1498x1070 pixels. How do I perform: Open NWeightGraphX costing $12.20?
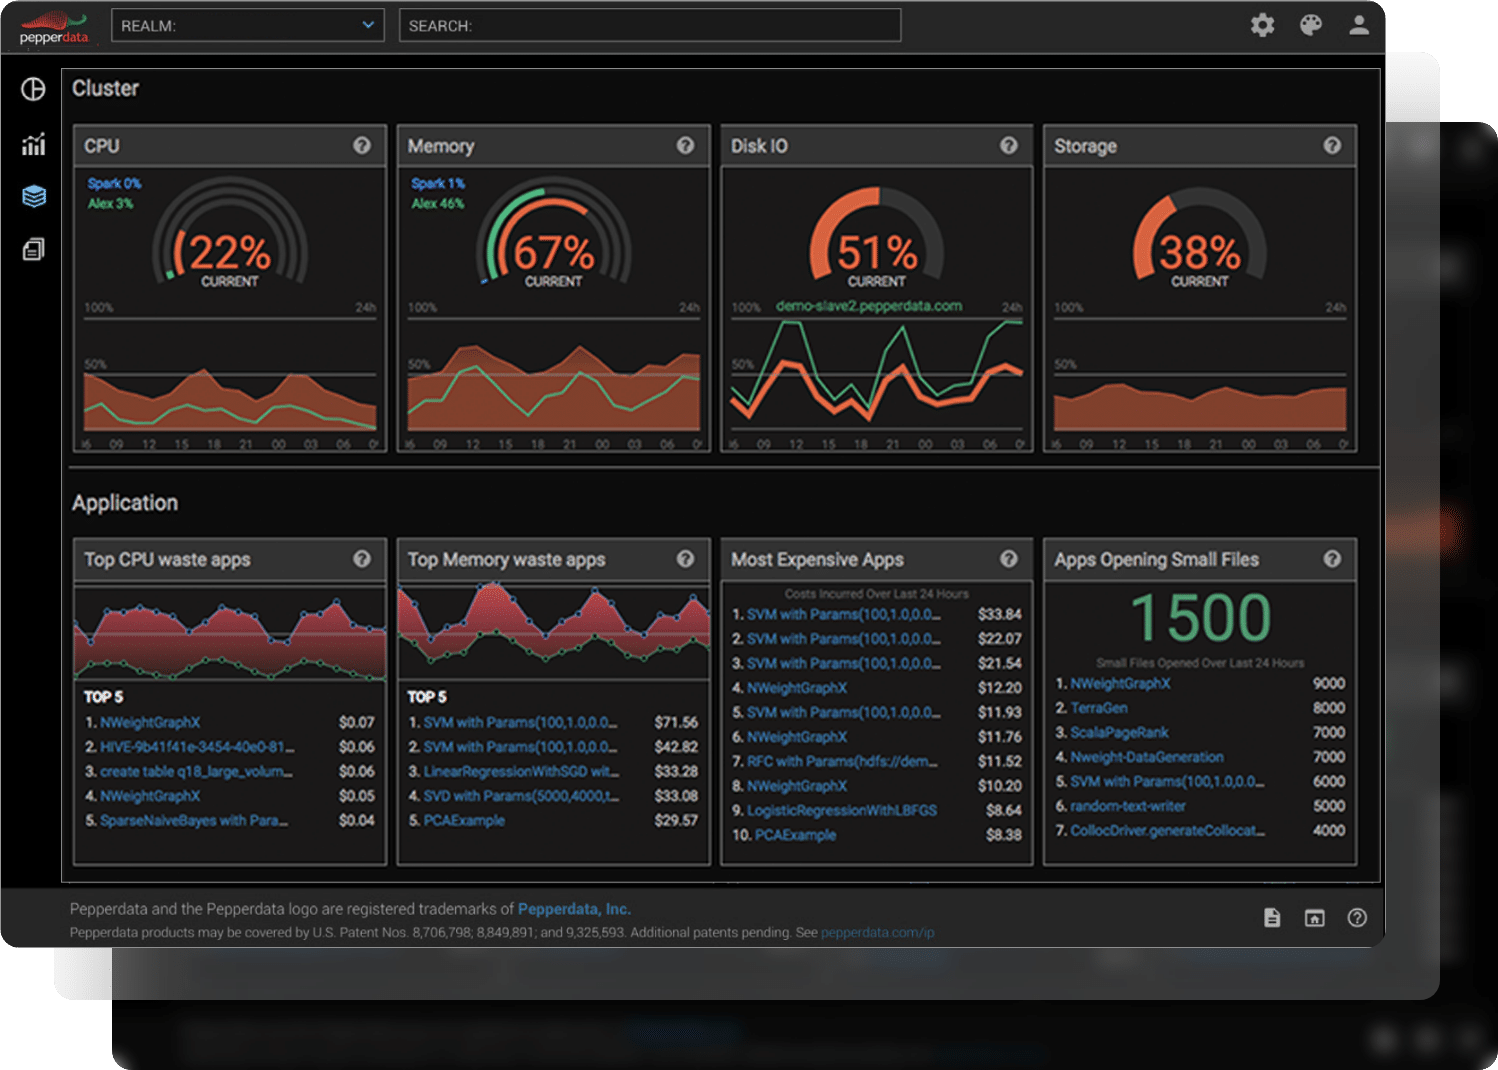click(x=797, y=688)
